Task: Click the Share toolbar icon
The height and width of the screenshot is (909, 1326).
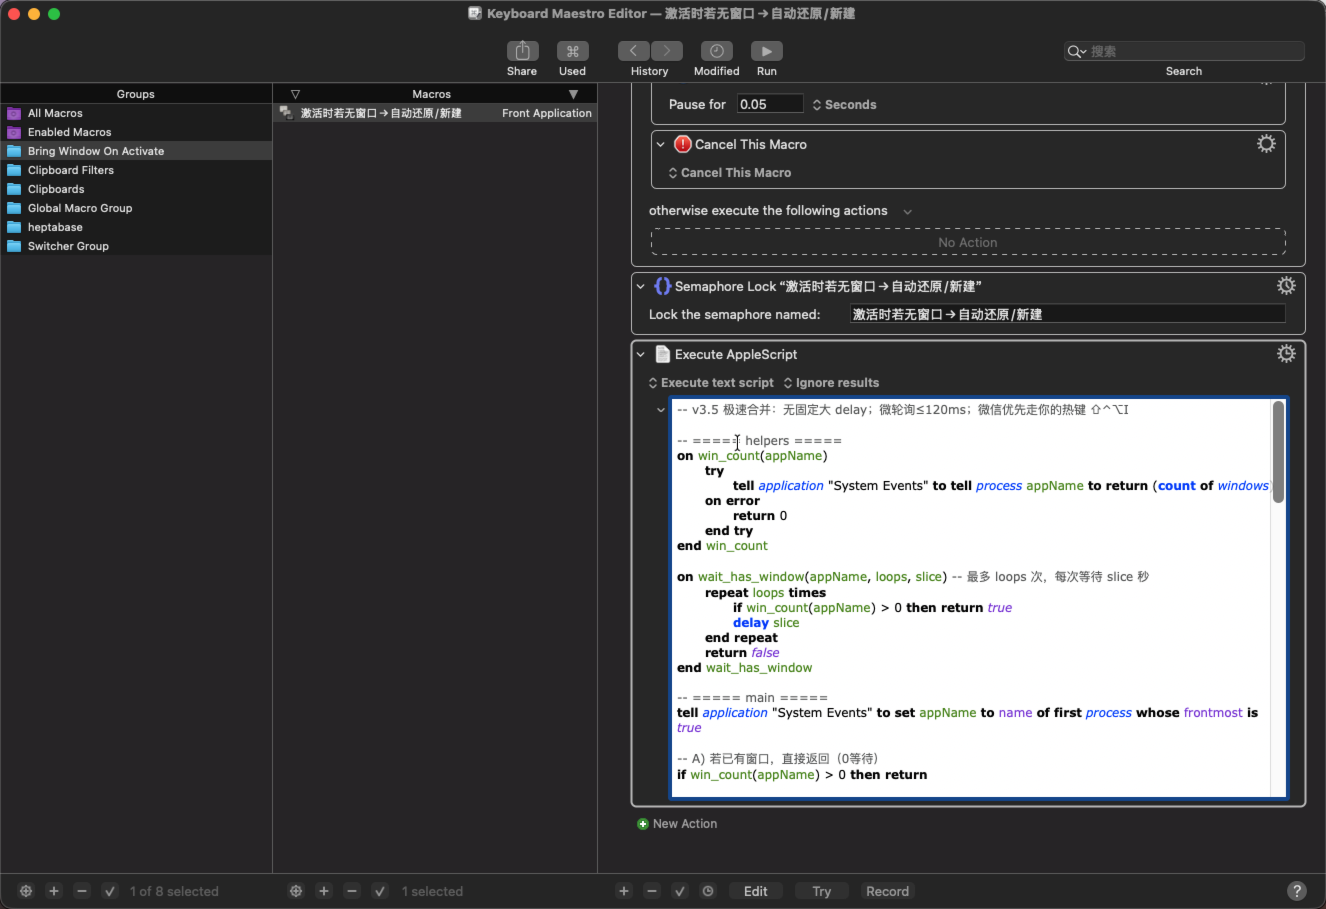Action: click(522, 51)
